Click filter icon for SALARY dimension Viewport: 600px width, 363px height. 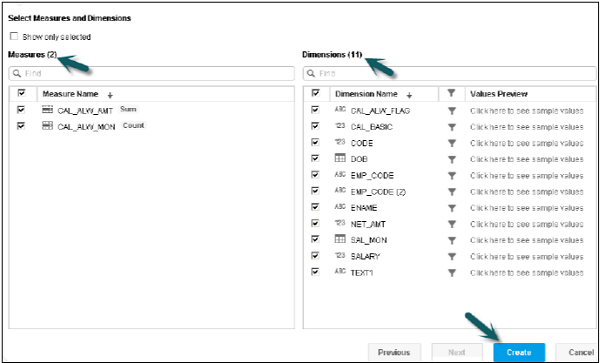(x=452, y=256)
